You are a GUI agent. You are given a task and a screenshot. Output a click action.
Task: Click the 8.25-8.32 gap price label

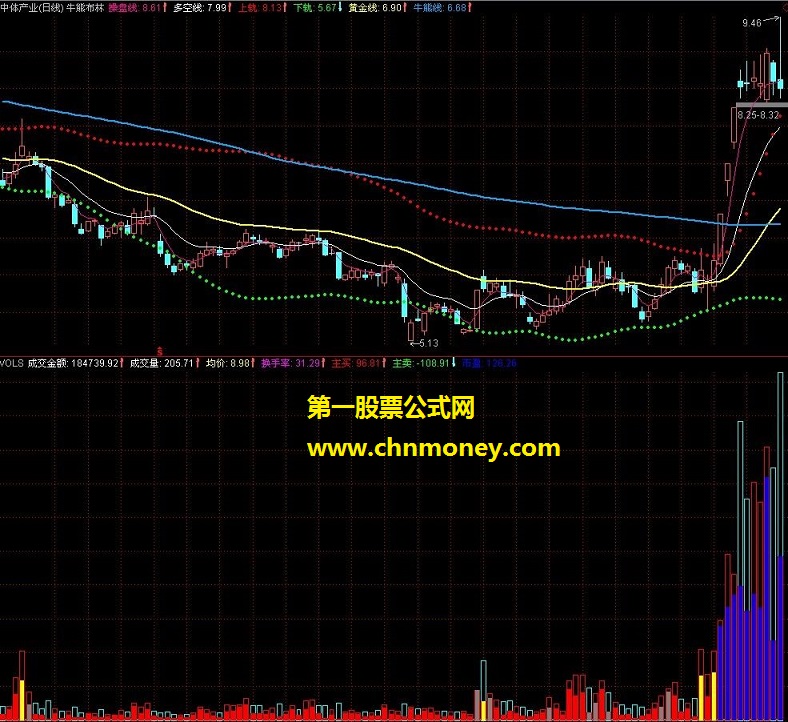[758, 115]
